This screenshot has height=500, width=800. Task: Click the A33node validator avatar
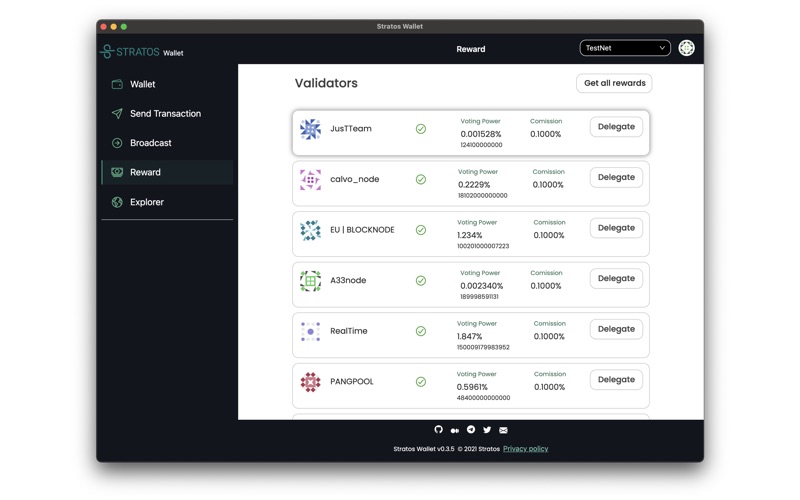pos(310,281)
